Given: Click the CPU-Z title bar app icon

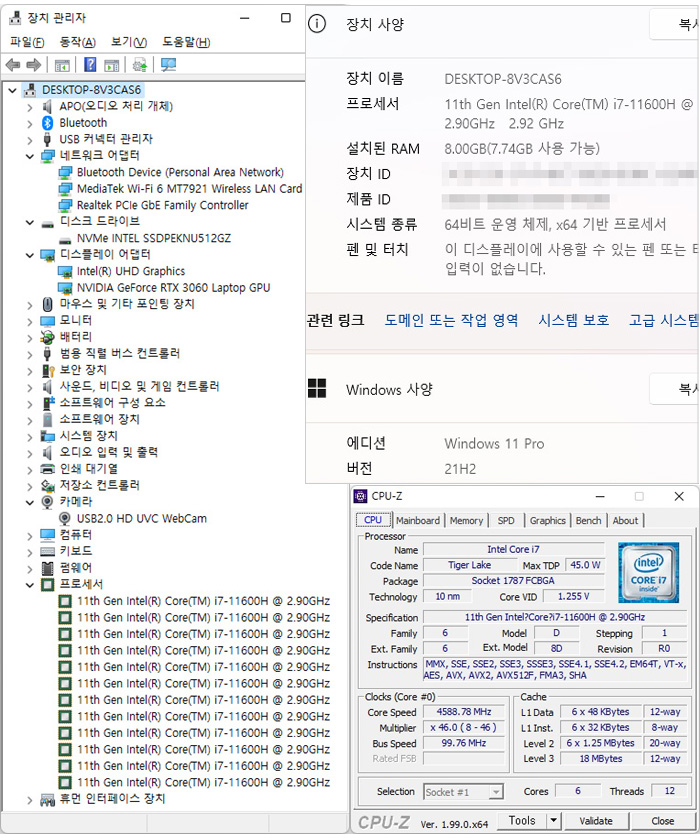Looking at the screenshot, I should coord(361,496).
